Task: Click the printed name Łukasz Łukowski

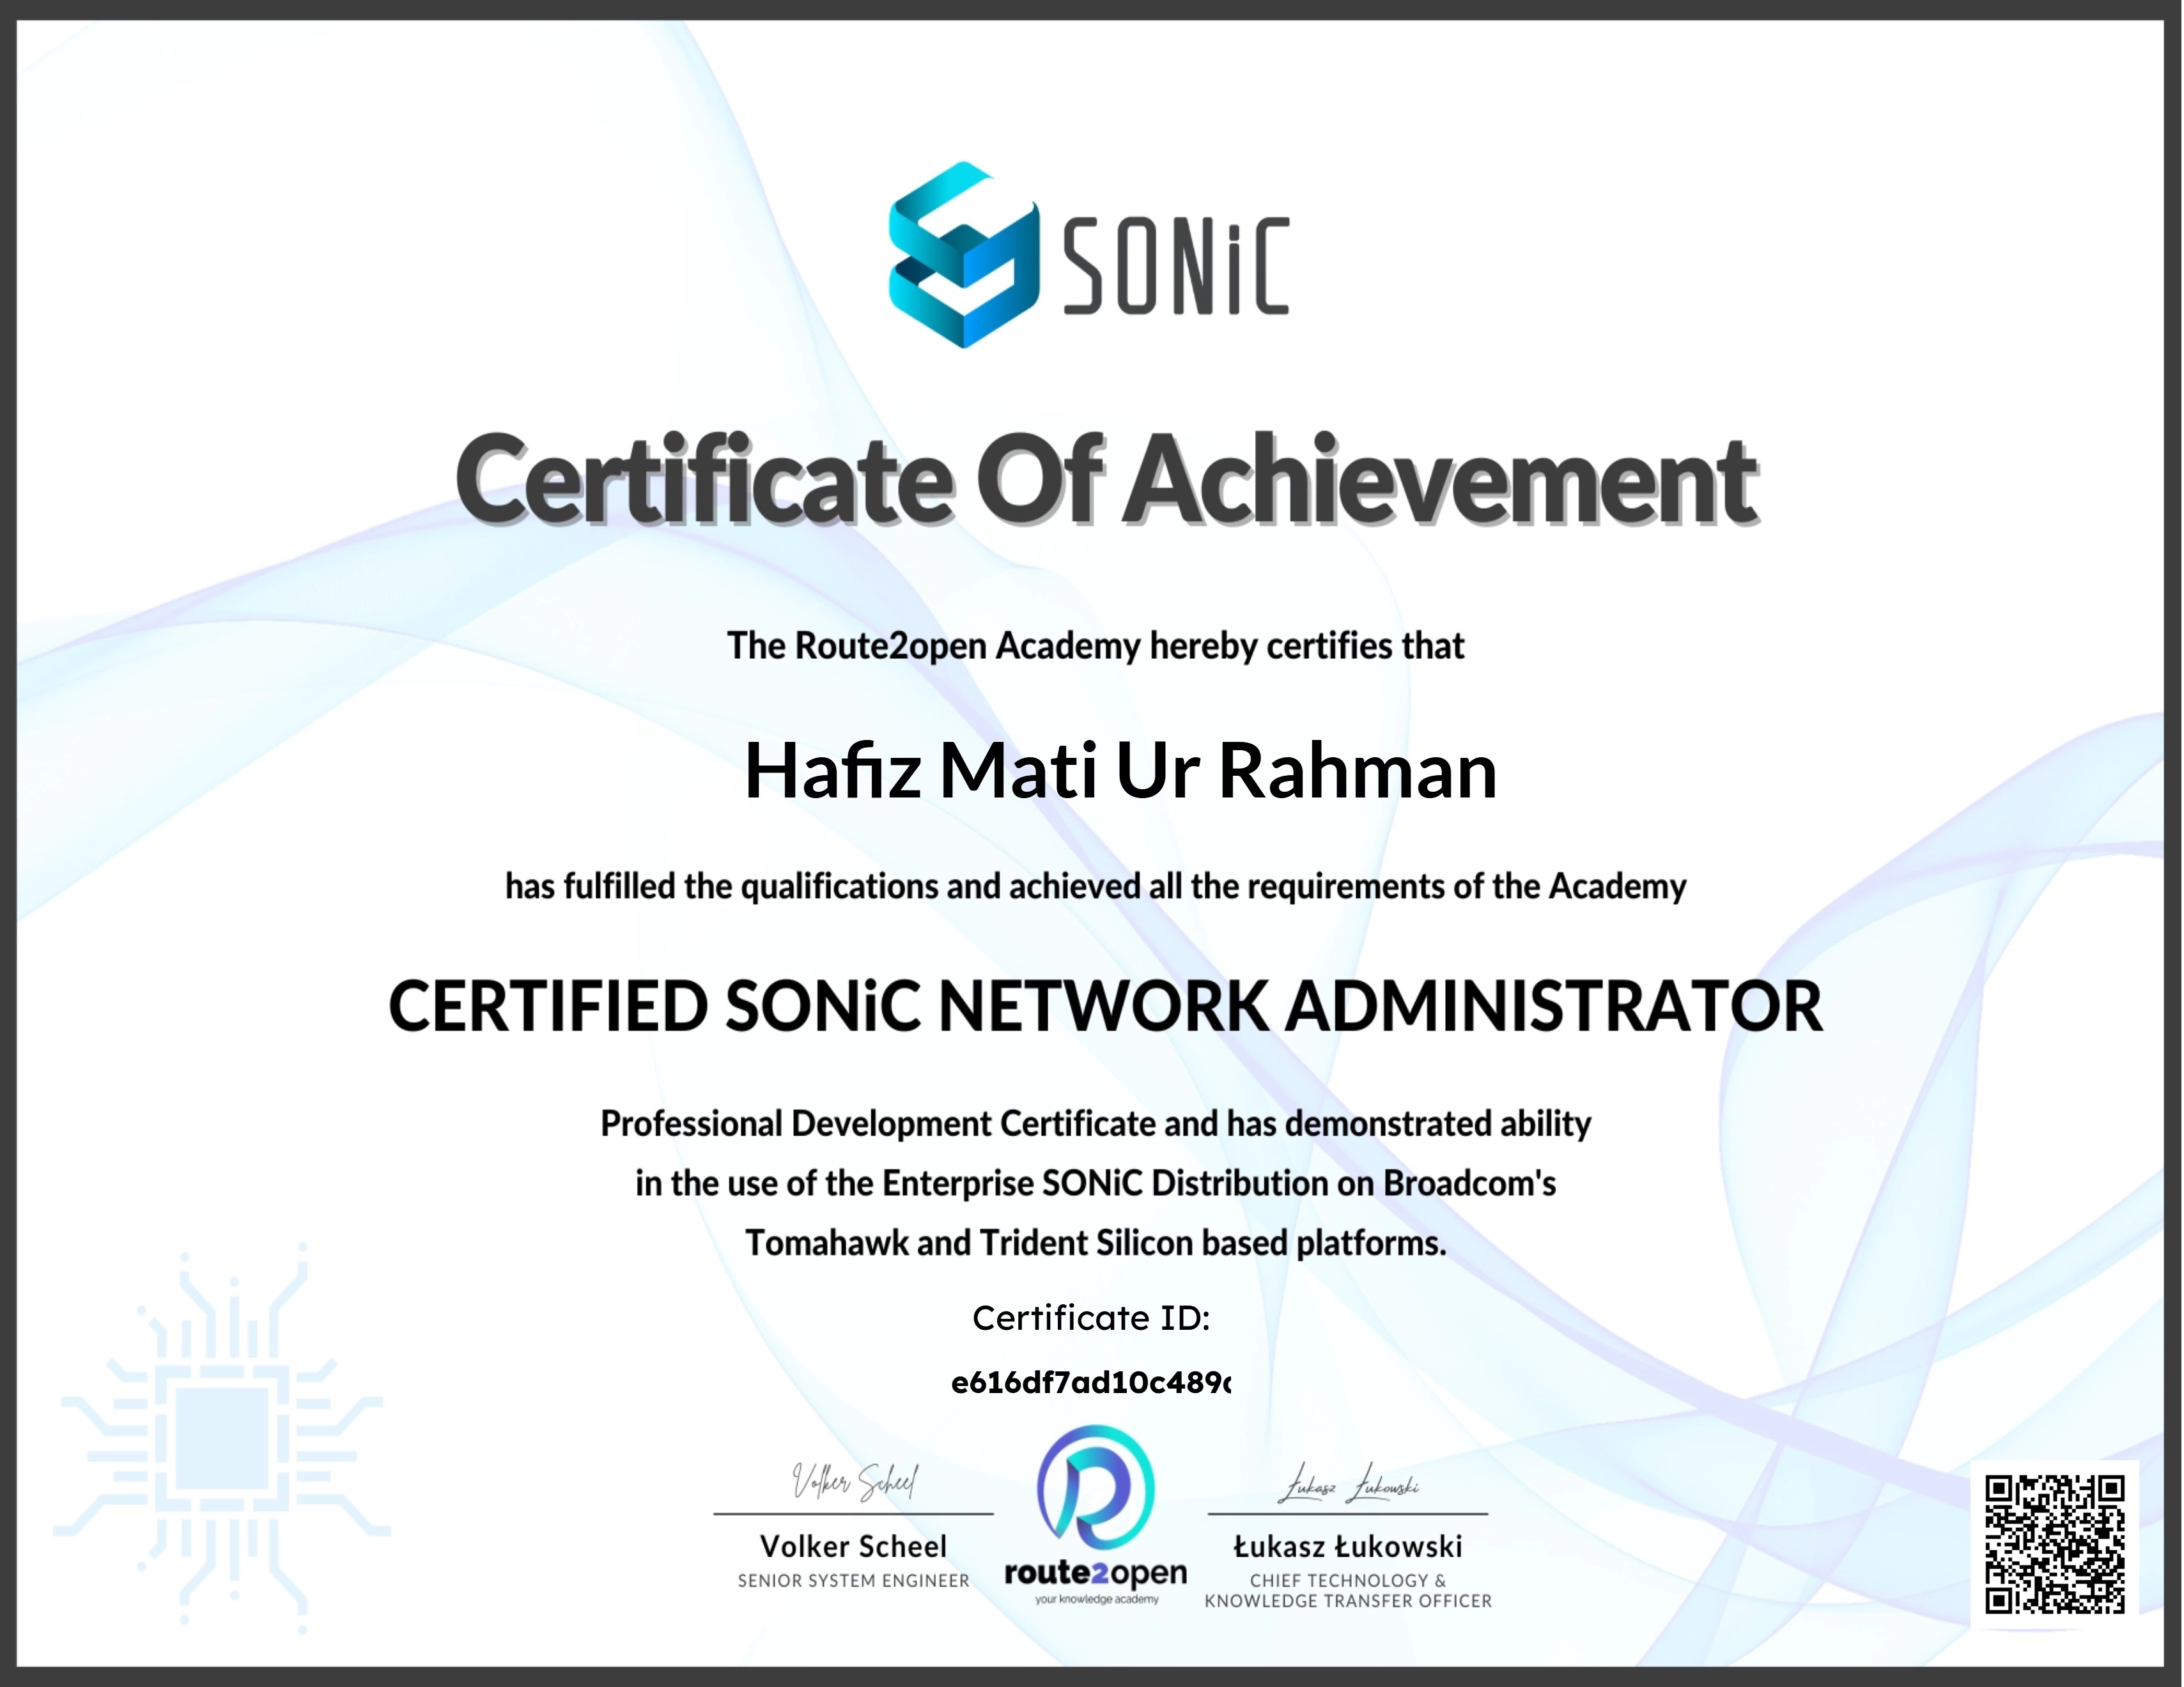Action: [x=1348, y=1547]
